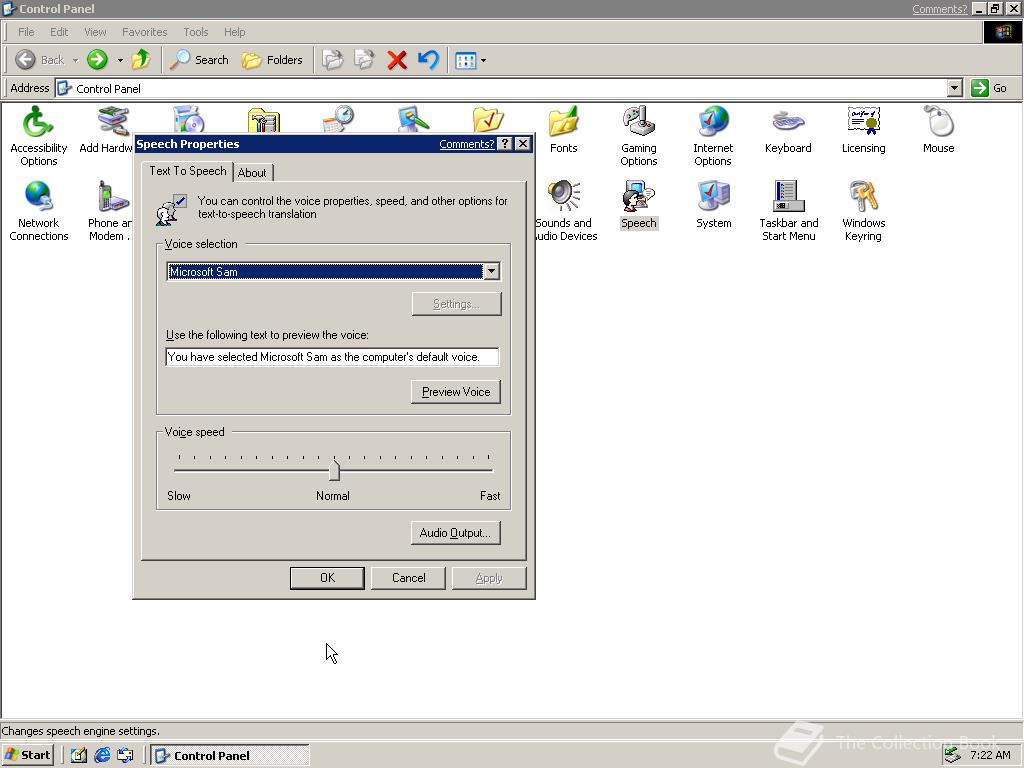
Task: Expand the Address bar dropdown
Action: pos(955,88)
